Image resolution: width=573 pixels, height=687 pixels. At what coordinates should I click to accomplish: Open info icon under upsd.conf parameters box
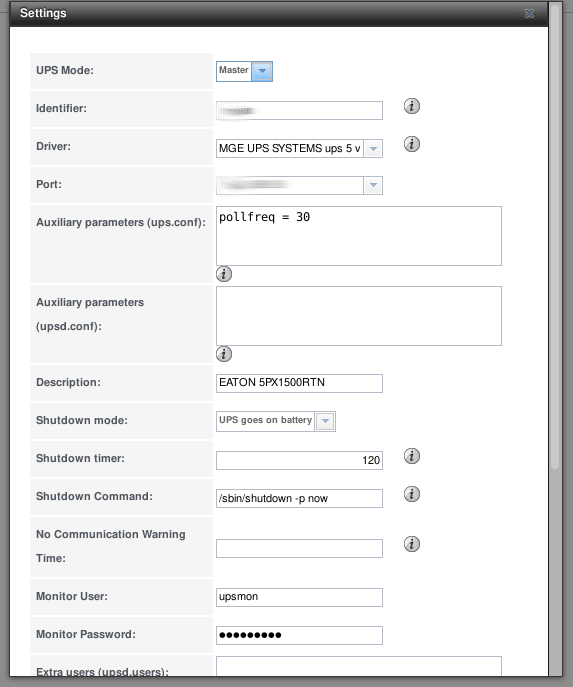coord(224,354)
